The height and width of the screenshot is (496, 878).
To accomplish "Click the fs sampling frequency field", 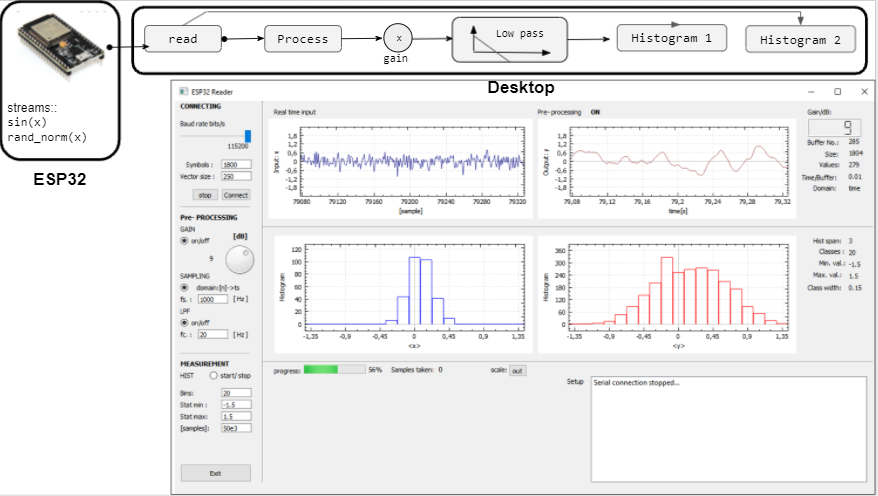I will [x=213, y=300].
